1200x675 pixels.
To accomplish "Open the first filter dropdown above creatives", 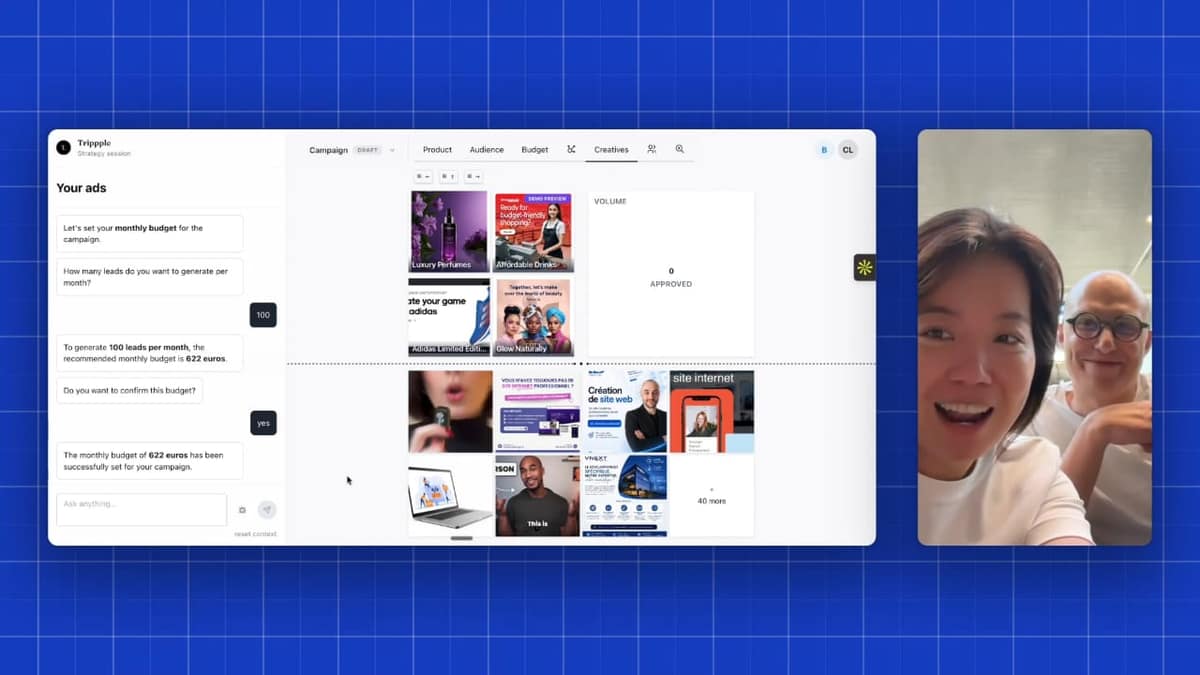I will 423,176.
